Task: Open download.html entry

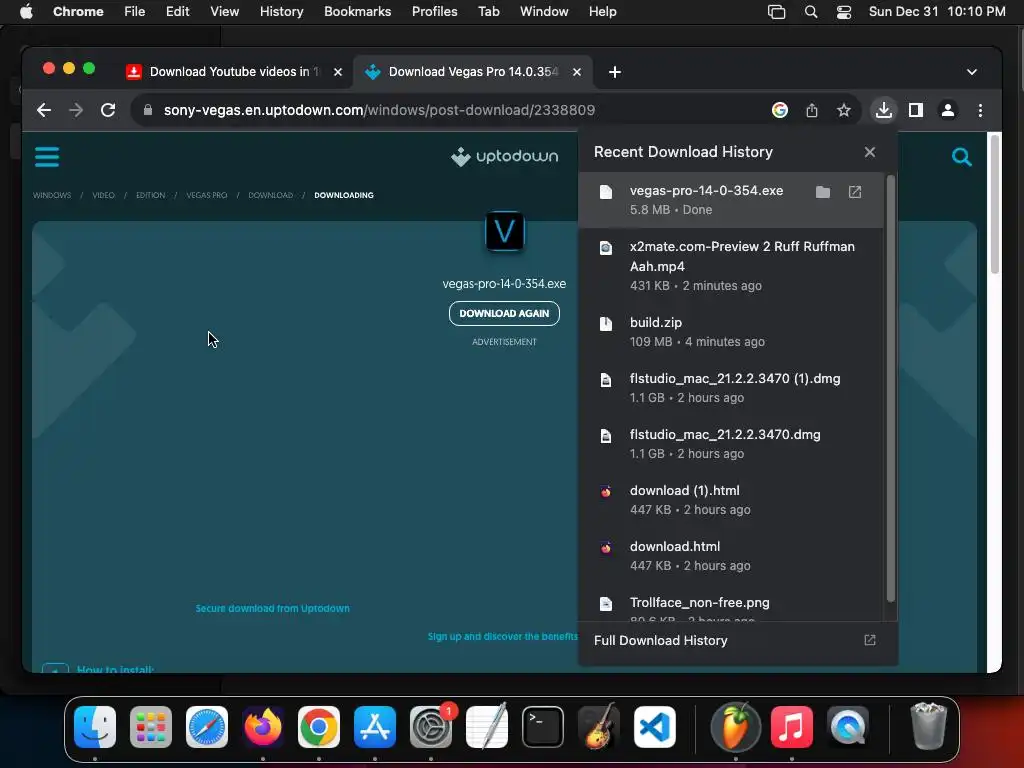Action: (731, 556)
